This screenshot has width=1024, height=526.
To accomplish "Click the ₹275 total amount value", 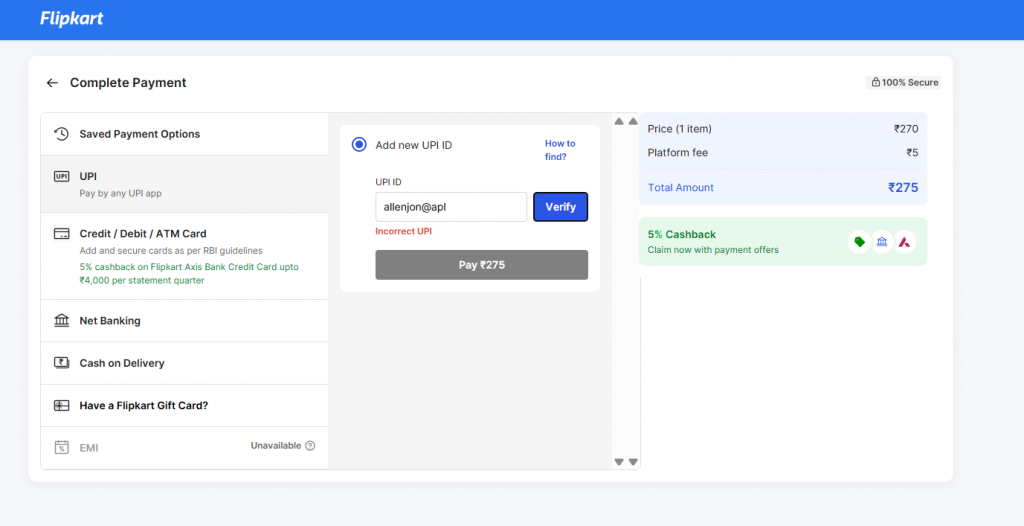I will pos(903,188).
